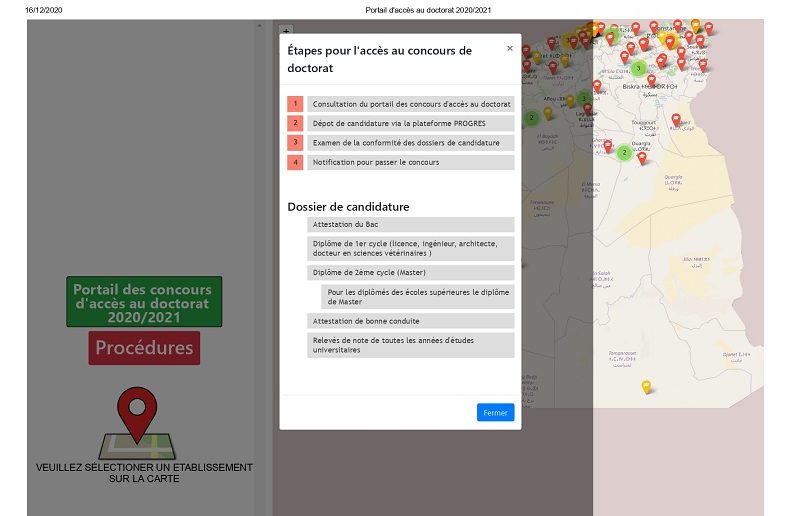This screenshot has height=516, width=791.
Task: Click the green Portail des concours banner
Action: (x=144, y=302)
